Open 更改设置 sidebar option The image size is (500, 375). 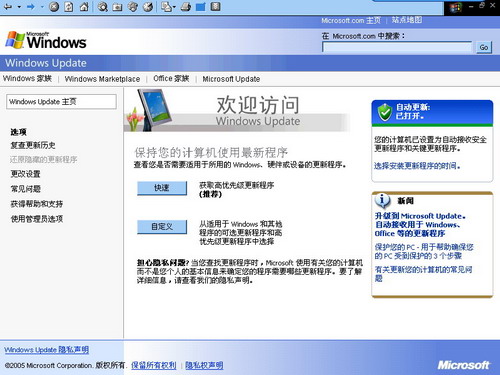click(26, 174)
